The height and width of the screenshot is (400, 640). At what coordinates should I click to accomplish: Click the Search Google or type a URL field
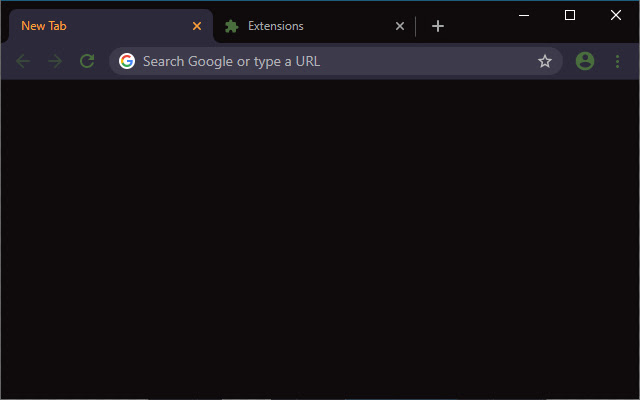tap(336, 61)
